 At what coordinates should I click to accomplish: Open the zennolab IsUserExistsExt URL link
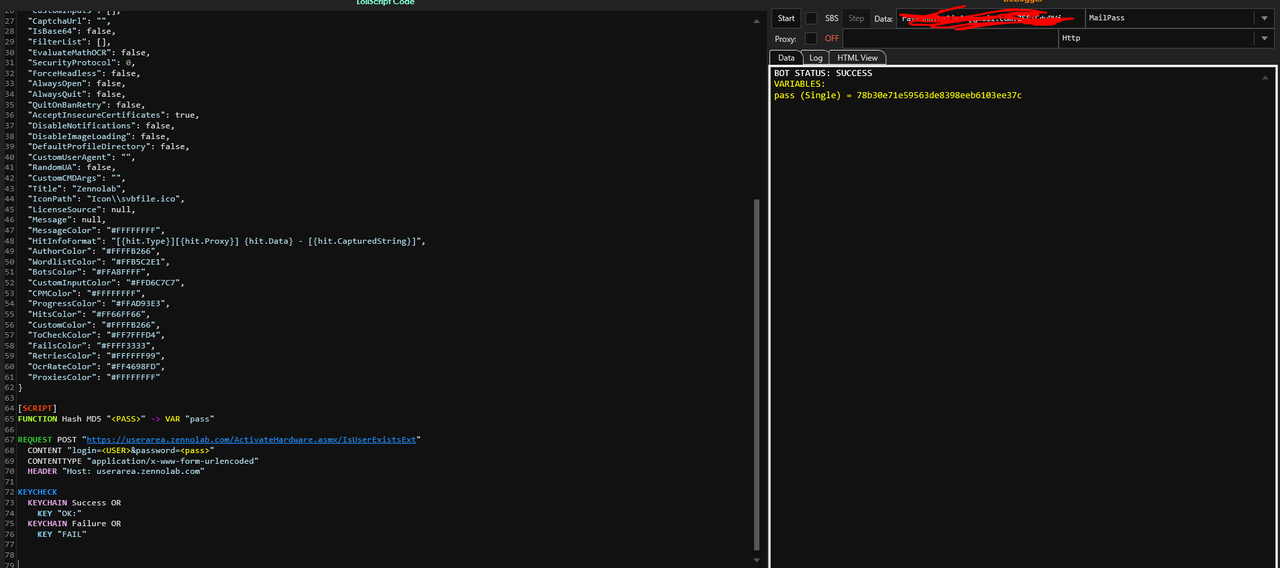pyautogui.click(x=253, y=439)
